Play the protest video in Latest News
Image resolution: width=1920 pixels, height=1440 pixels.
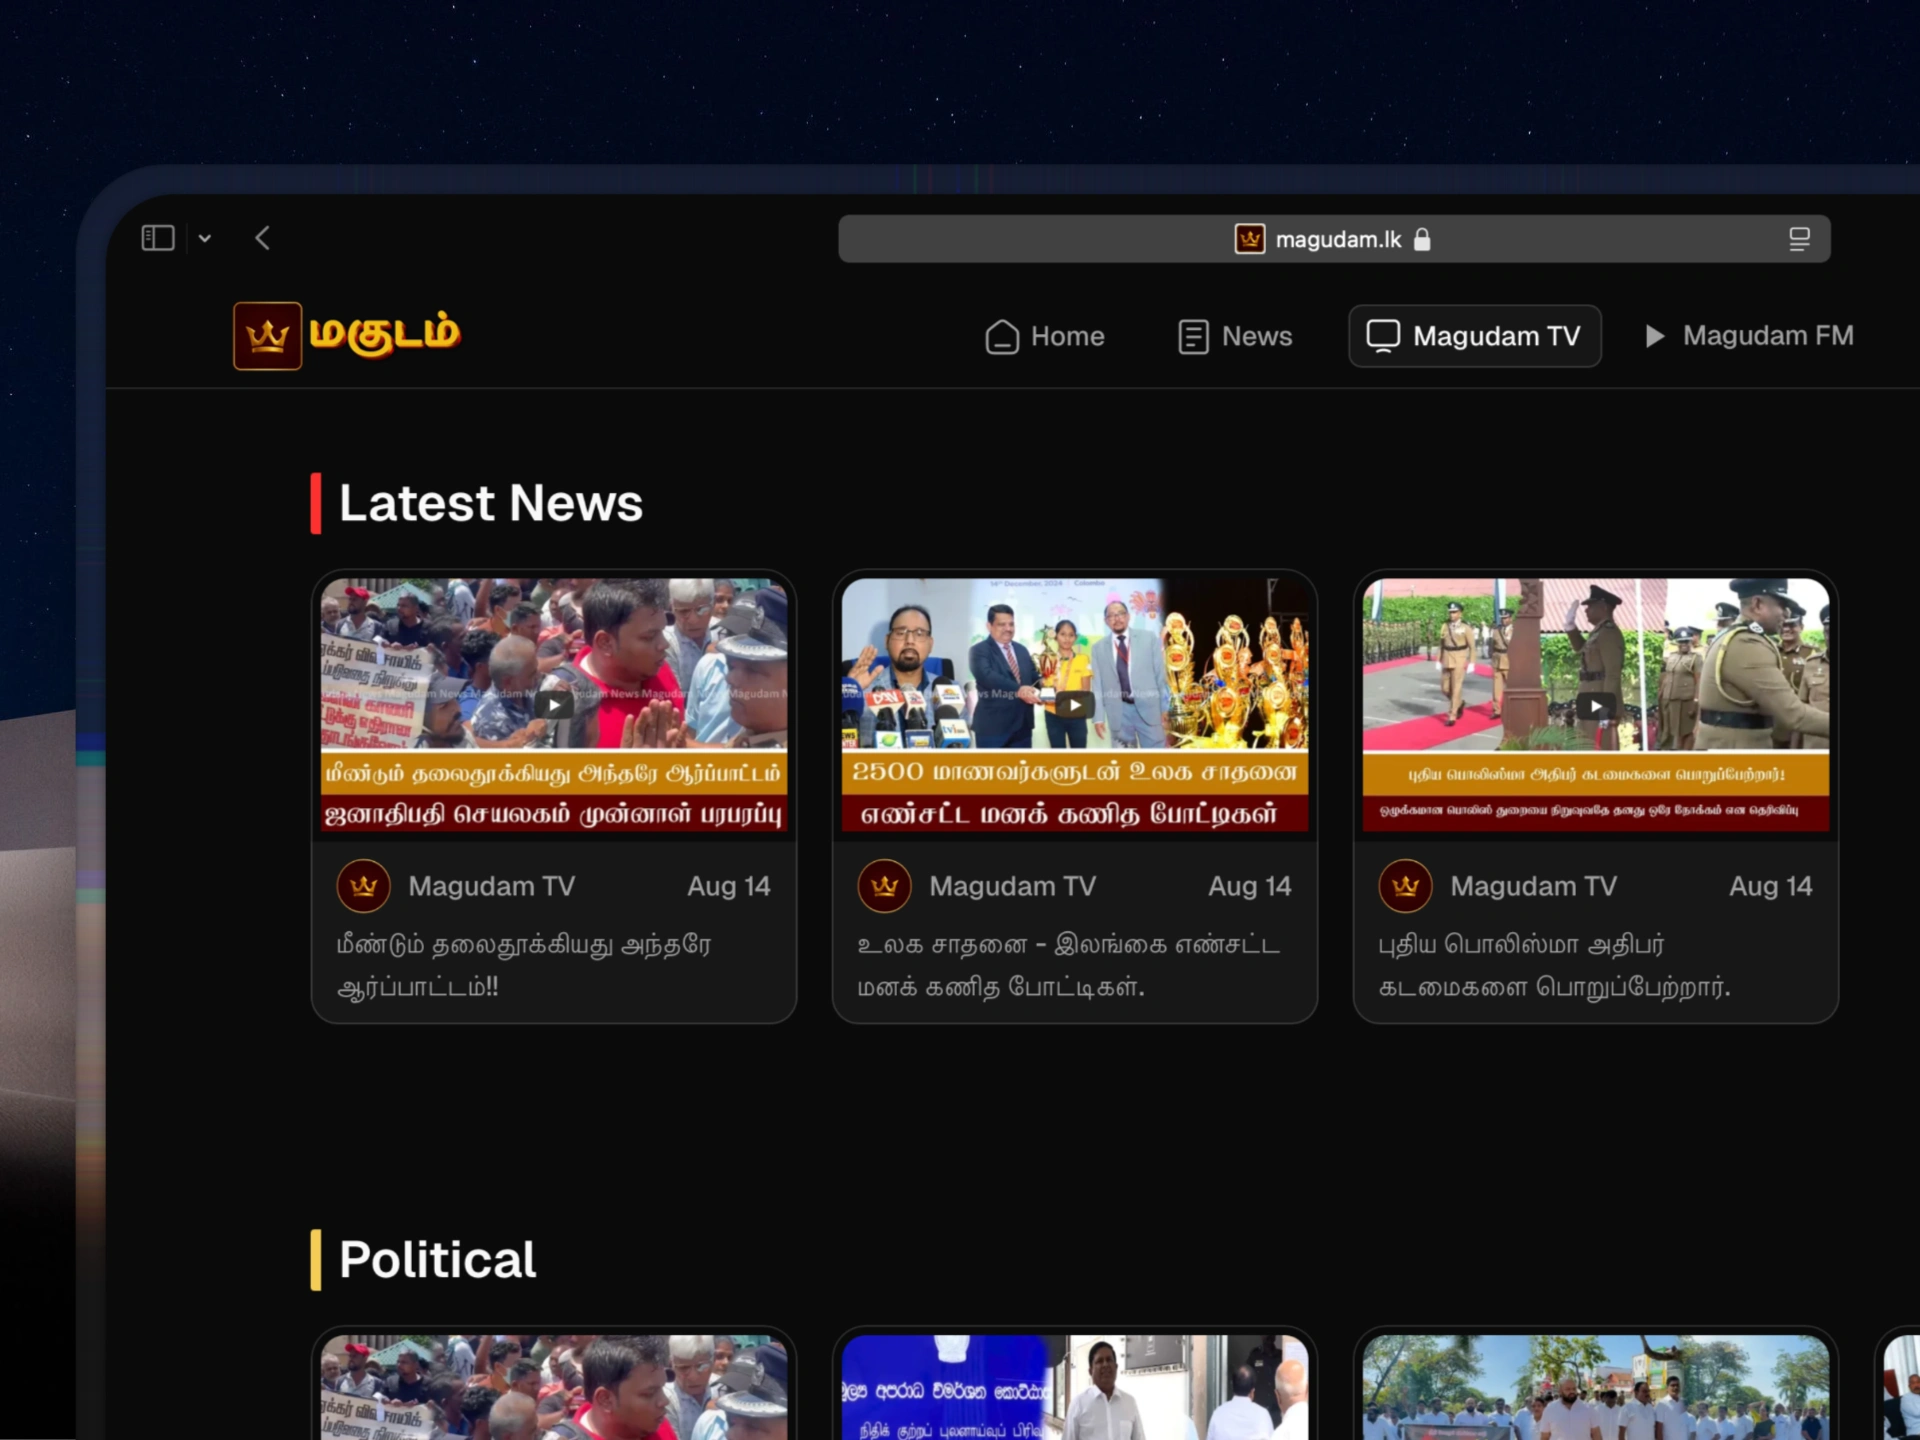[554, 705]
